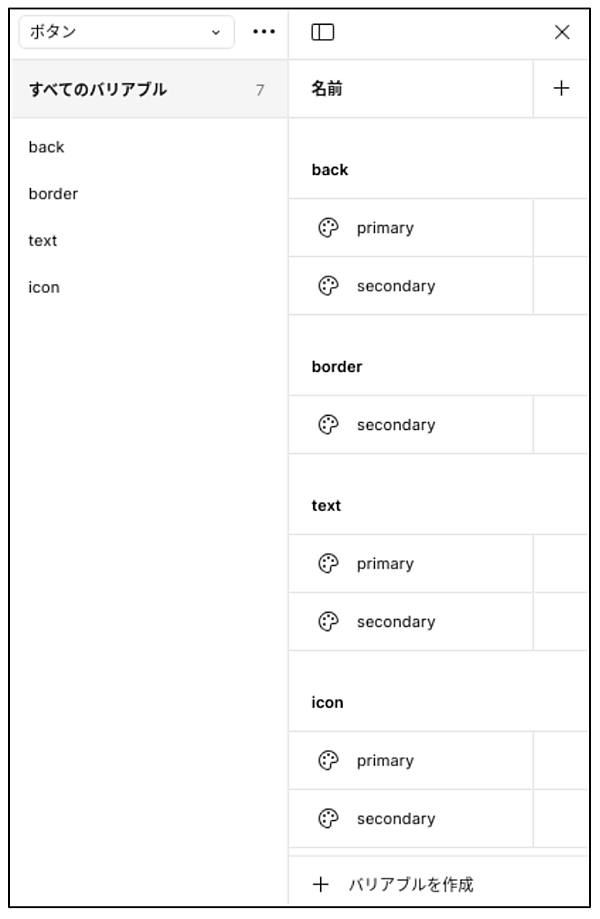This screenshot has width=600, height=919.
Task: Open the three-dot more options menu
Action: [x=263, y=32]
